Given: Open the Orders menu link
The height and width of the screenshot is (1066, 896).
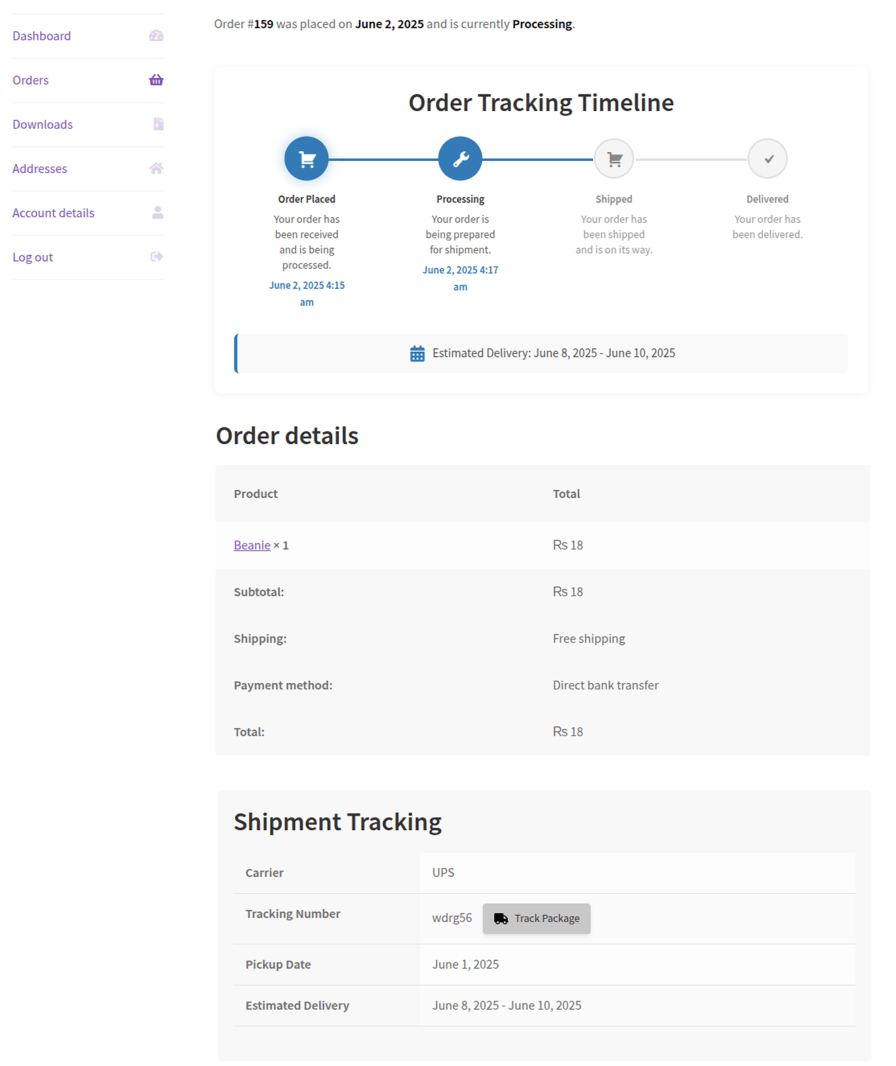Looking at the screenshot, I should point(31,80).
